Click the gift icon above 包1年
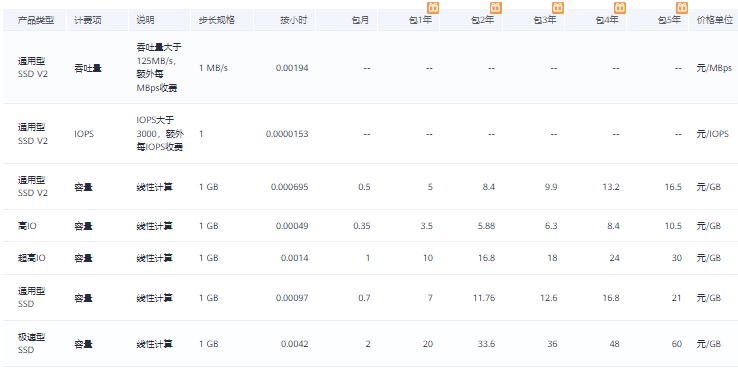 coord(433,8)
